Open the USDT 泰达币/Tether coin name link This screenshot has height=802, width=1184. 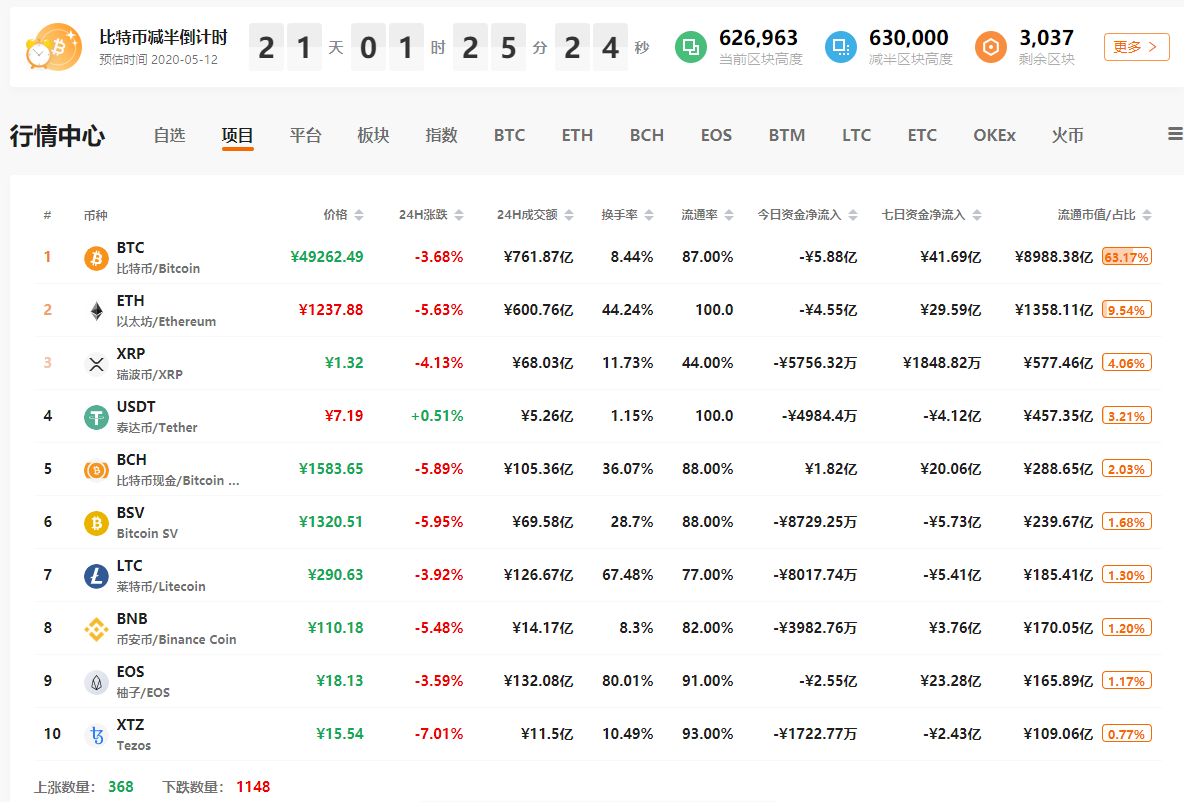(x=157, y=416)
